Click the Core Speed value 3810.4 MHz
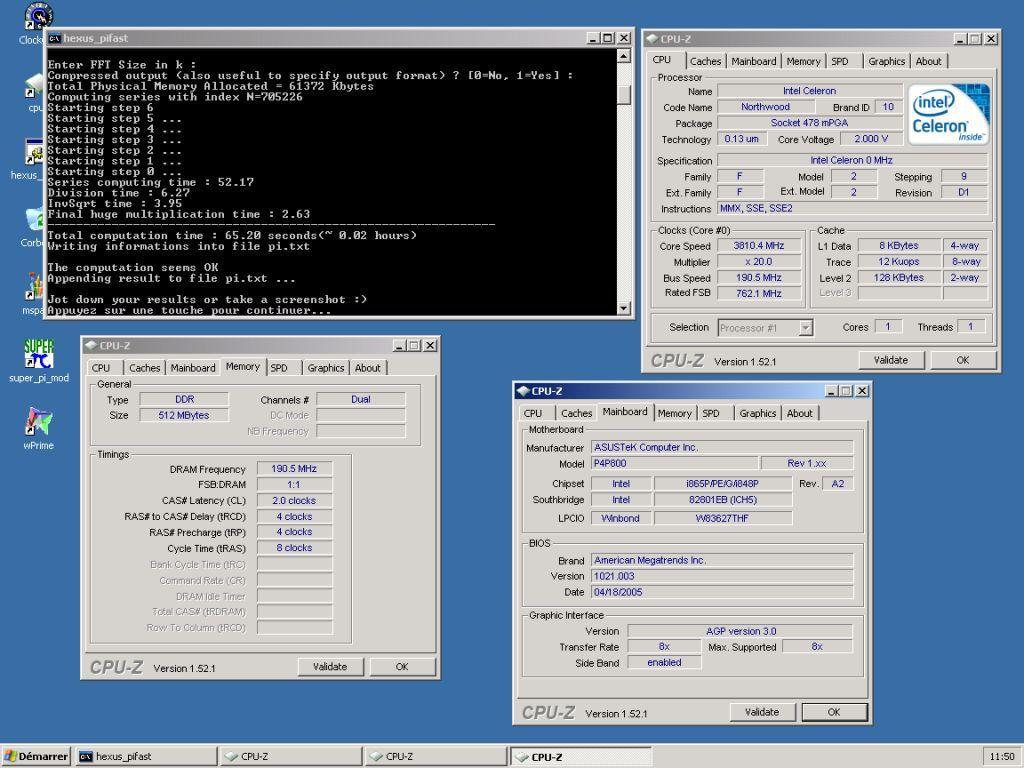The image size is (1024, 768). tap(758, 246)
